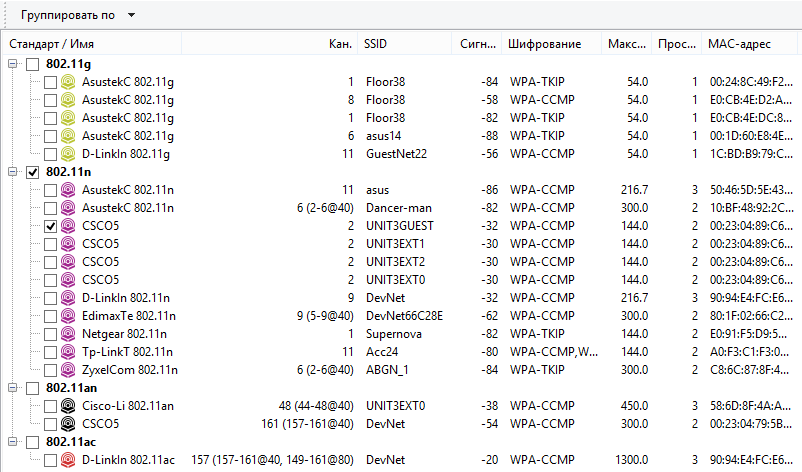Sort by the SSID column header
The height and width of the screenshot is (472, 802).
pyautogui.click(x=405, y=44)
